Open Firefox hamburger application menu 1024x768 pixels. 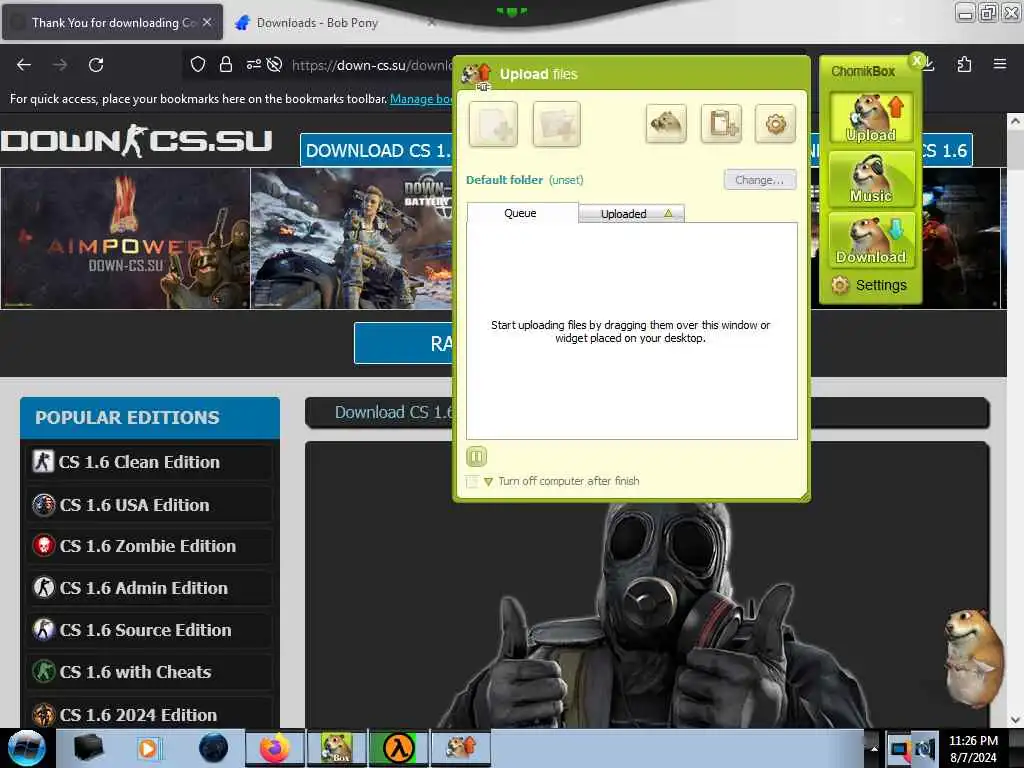click(999, 64)
